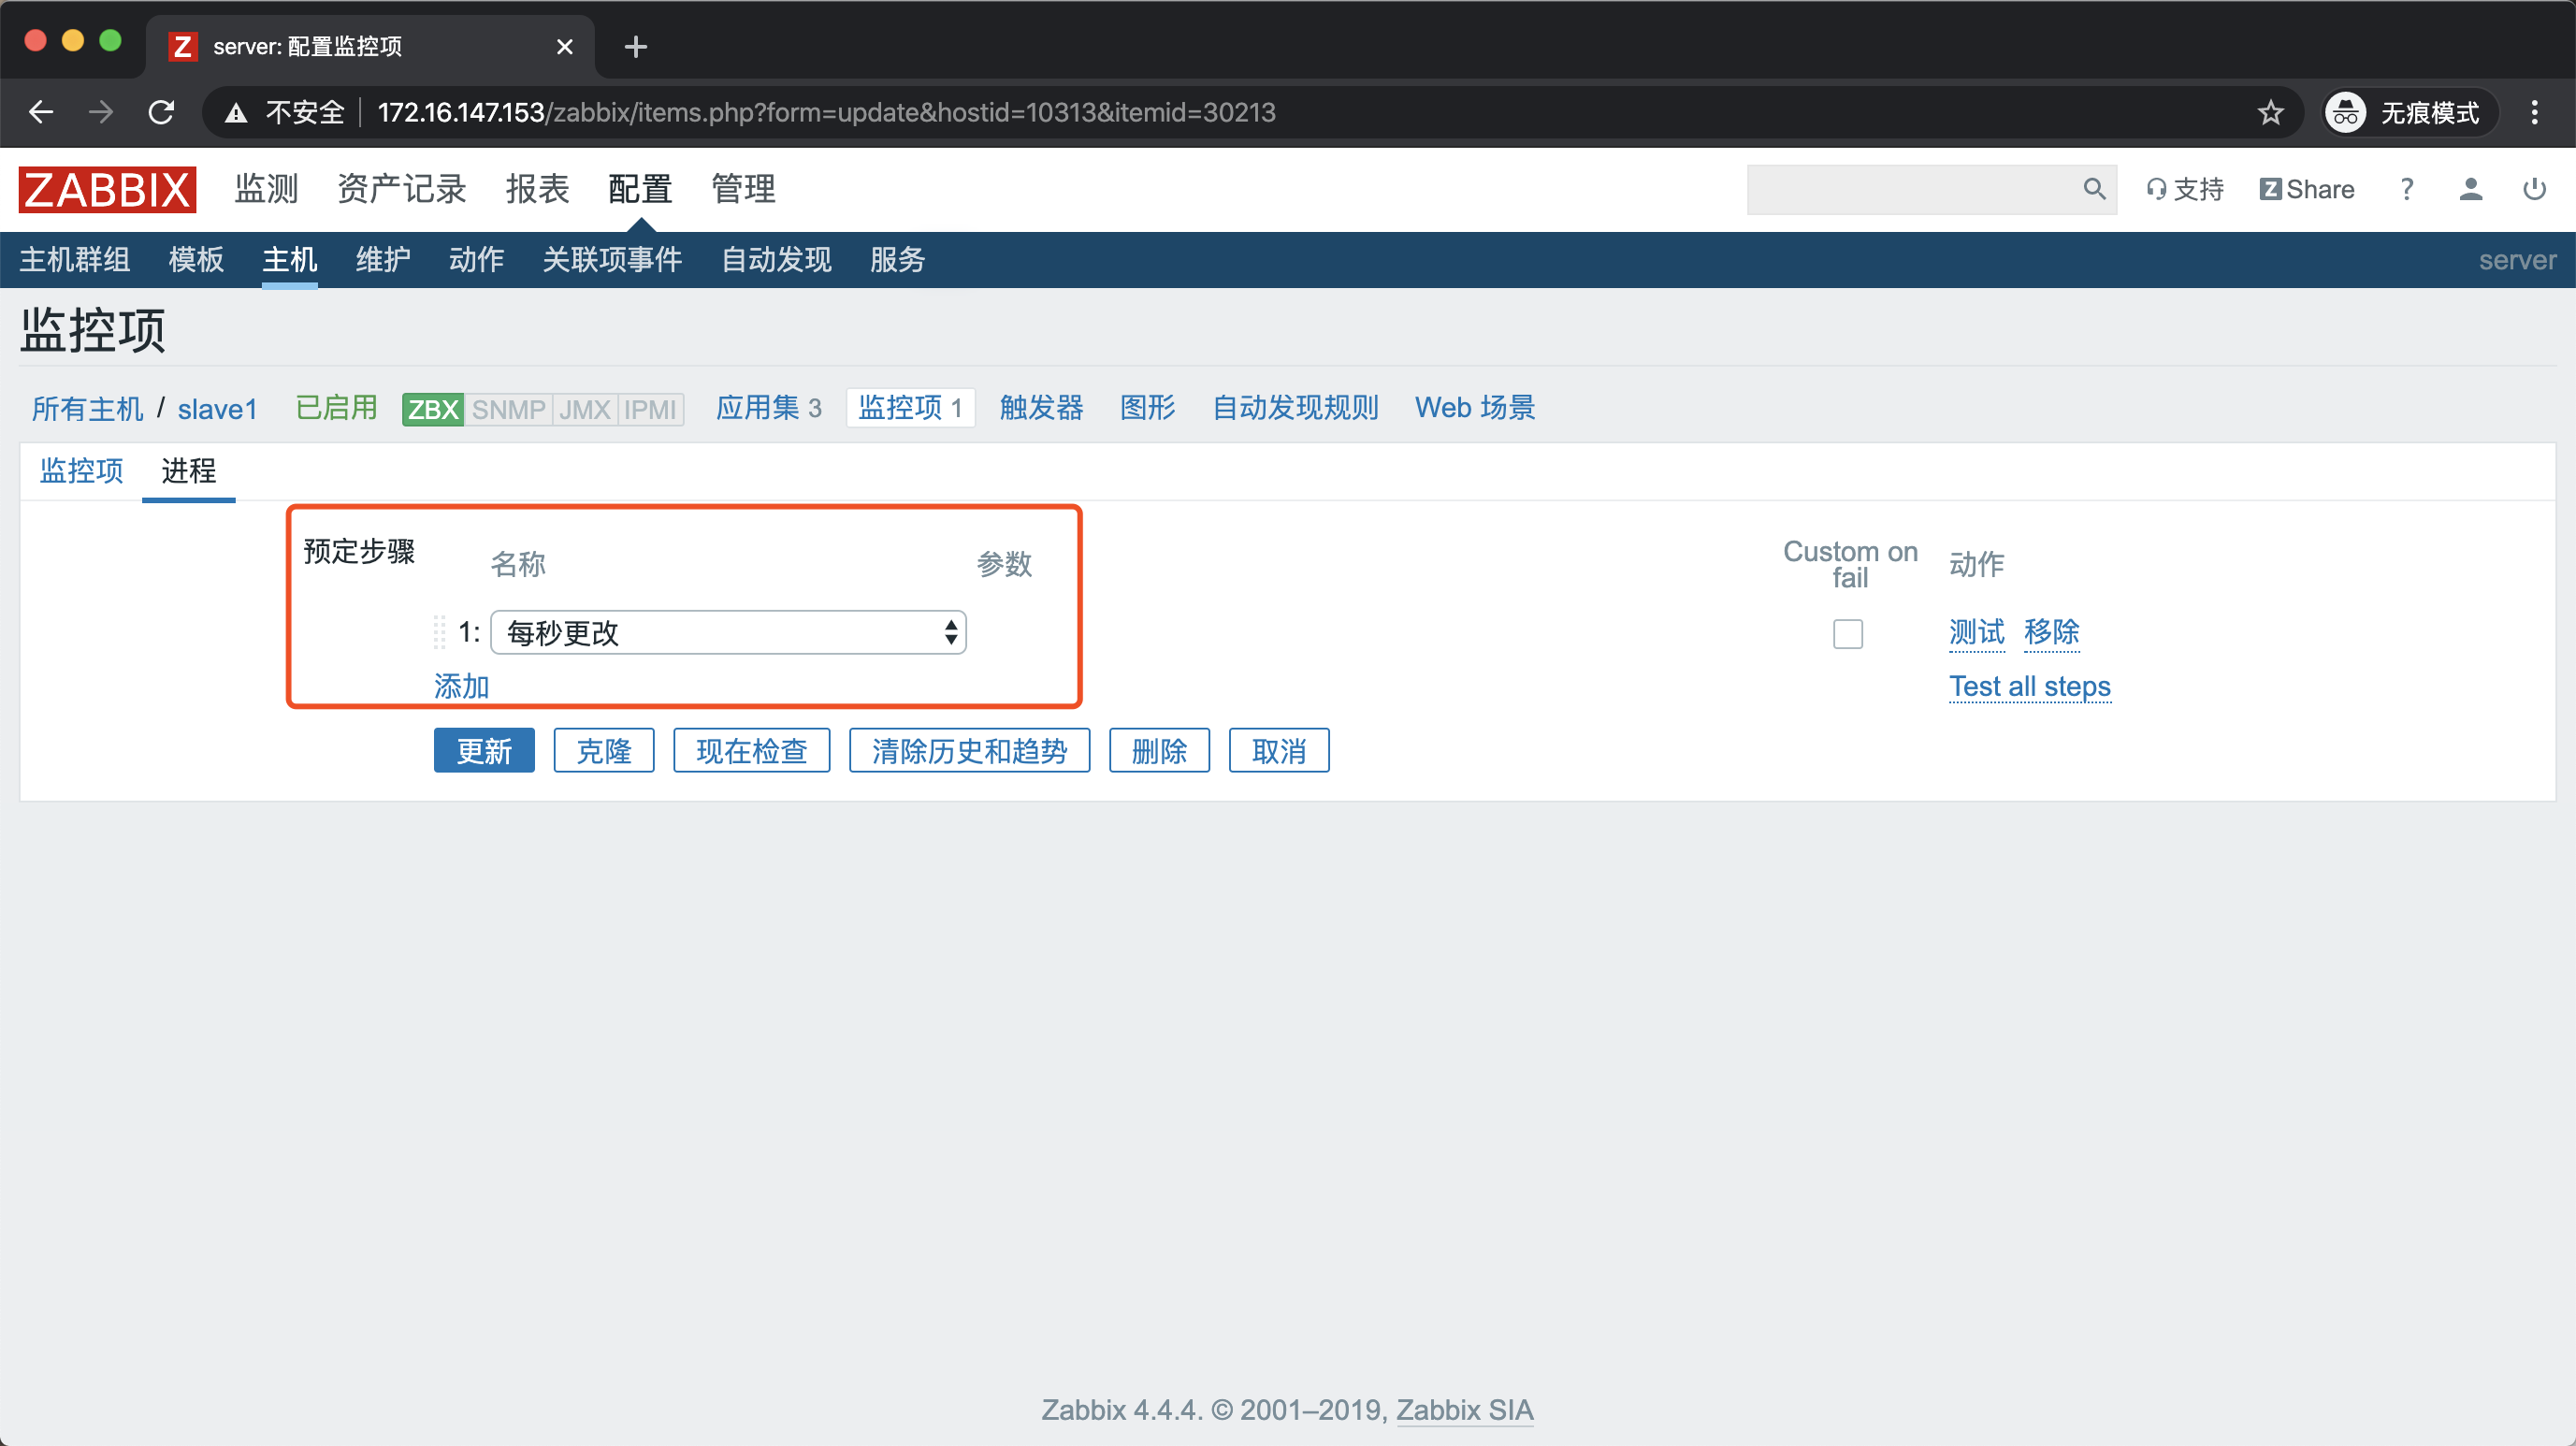Open 模板 in the configuration submenu
This screenshot has width=2576, height=1446.
click(x=196, y=260)
